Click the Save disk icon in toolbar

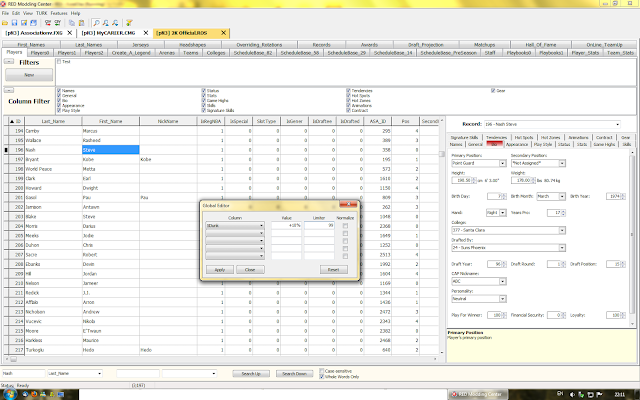[x=14, y=23]
